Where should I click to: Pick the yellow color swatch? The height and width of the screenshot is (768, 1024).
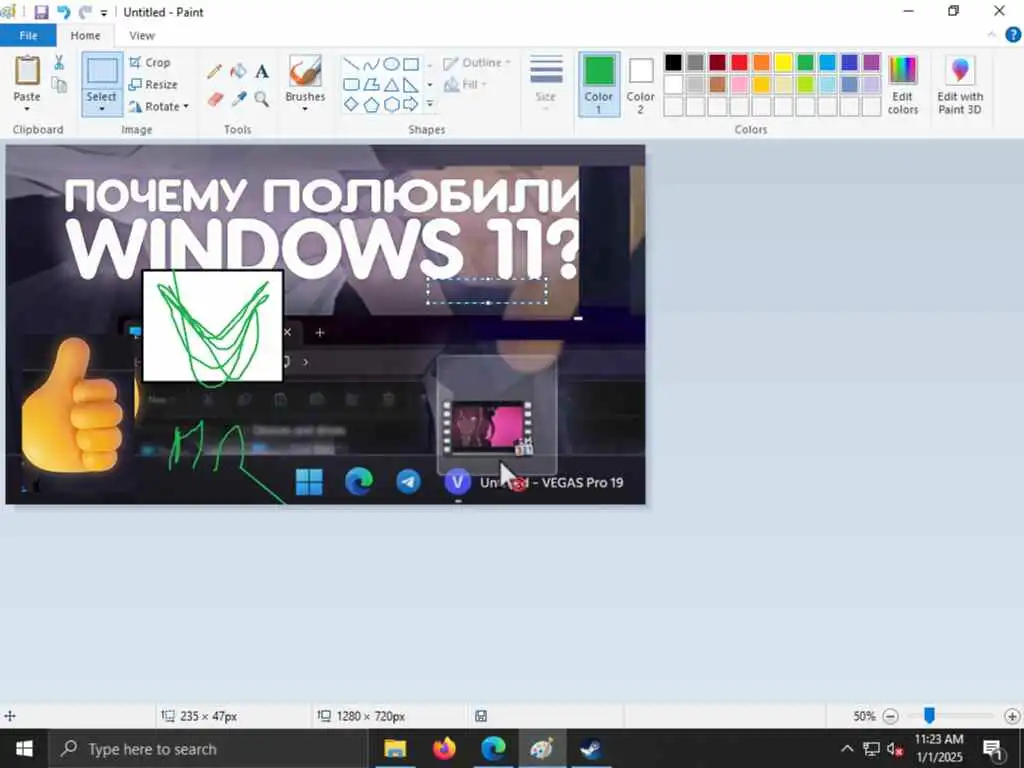coord(783,63)
